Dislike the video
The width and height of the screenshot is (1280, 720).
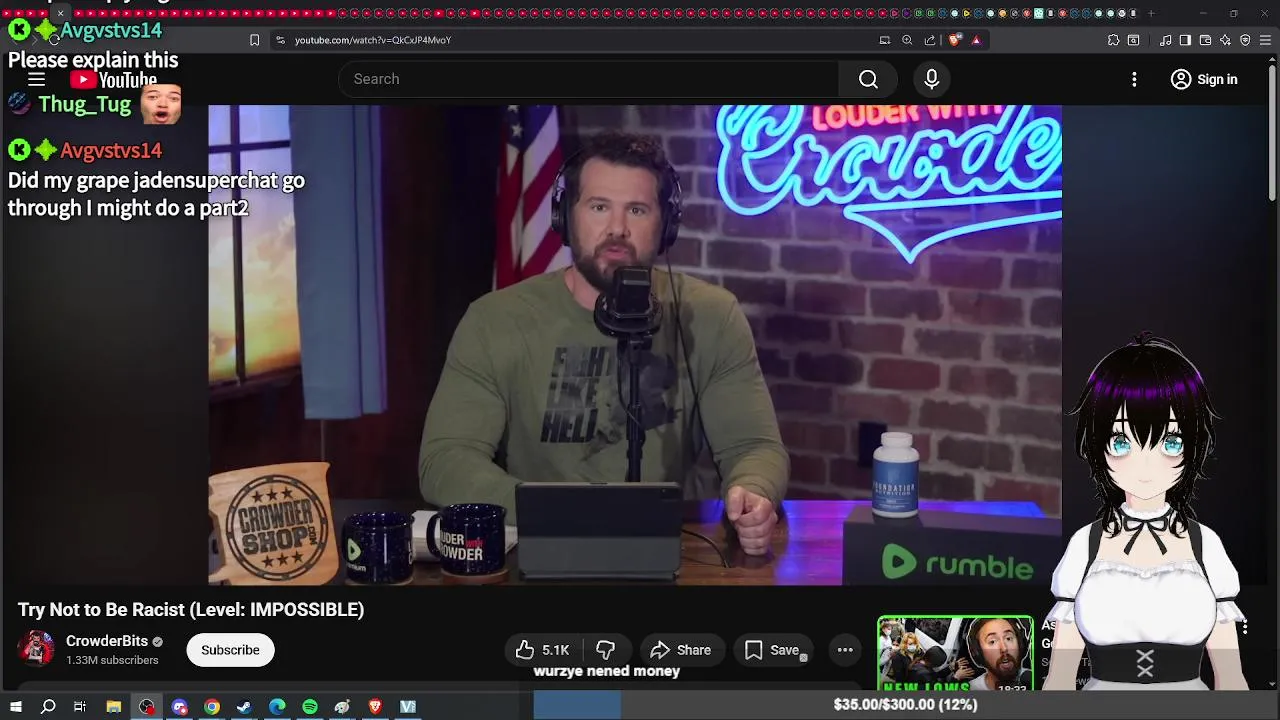click(605, 650)
